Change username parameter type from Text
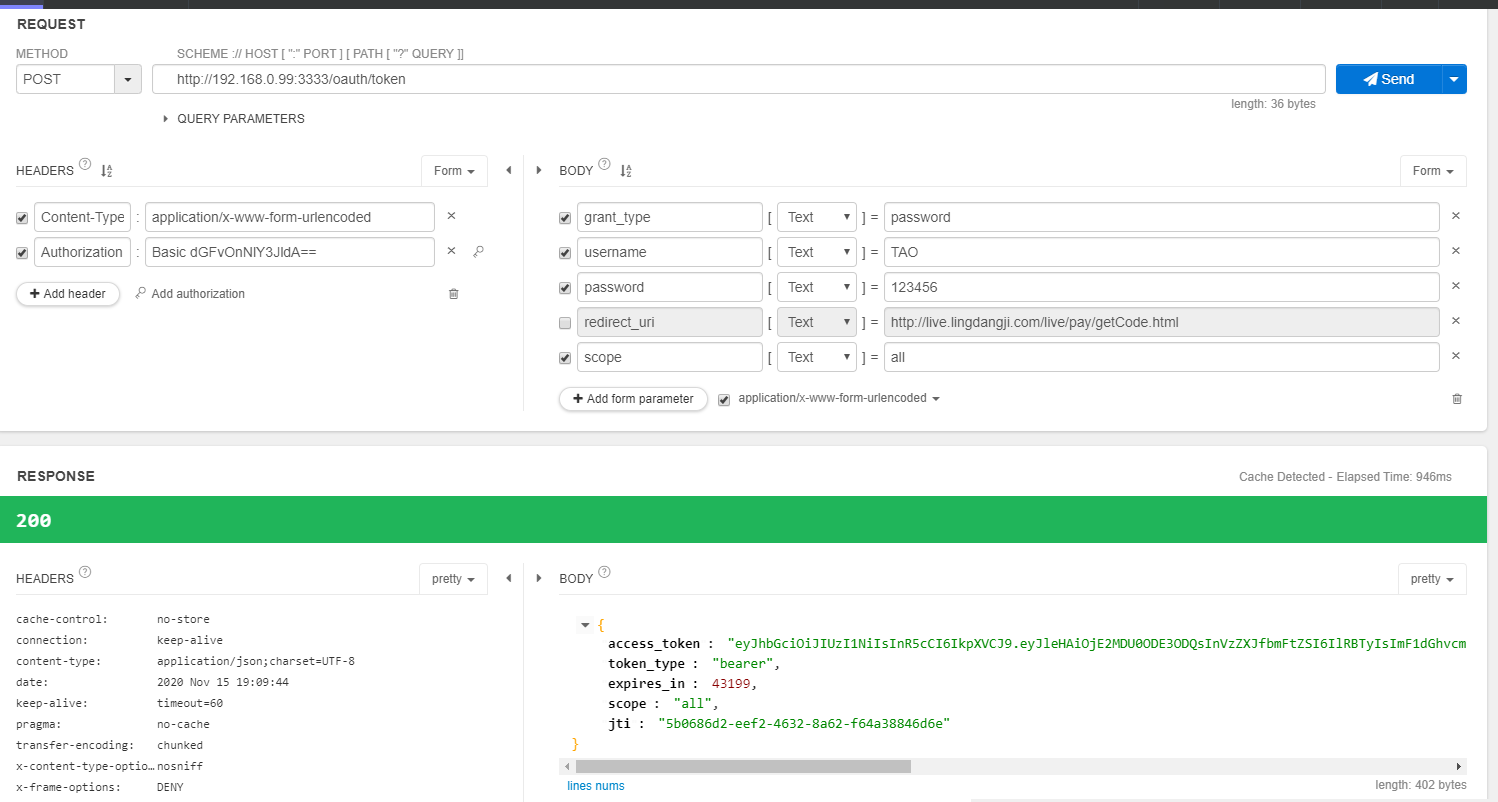The image size is (1498, 802). click(x=817, y=252)
